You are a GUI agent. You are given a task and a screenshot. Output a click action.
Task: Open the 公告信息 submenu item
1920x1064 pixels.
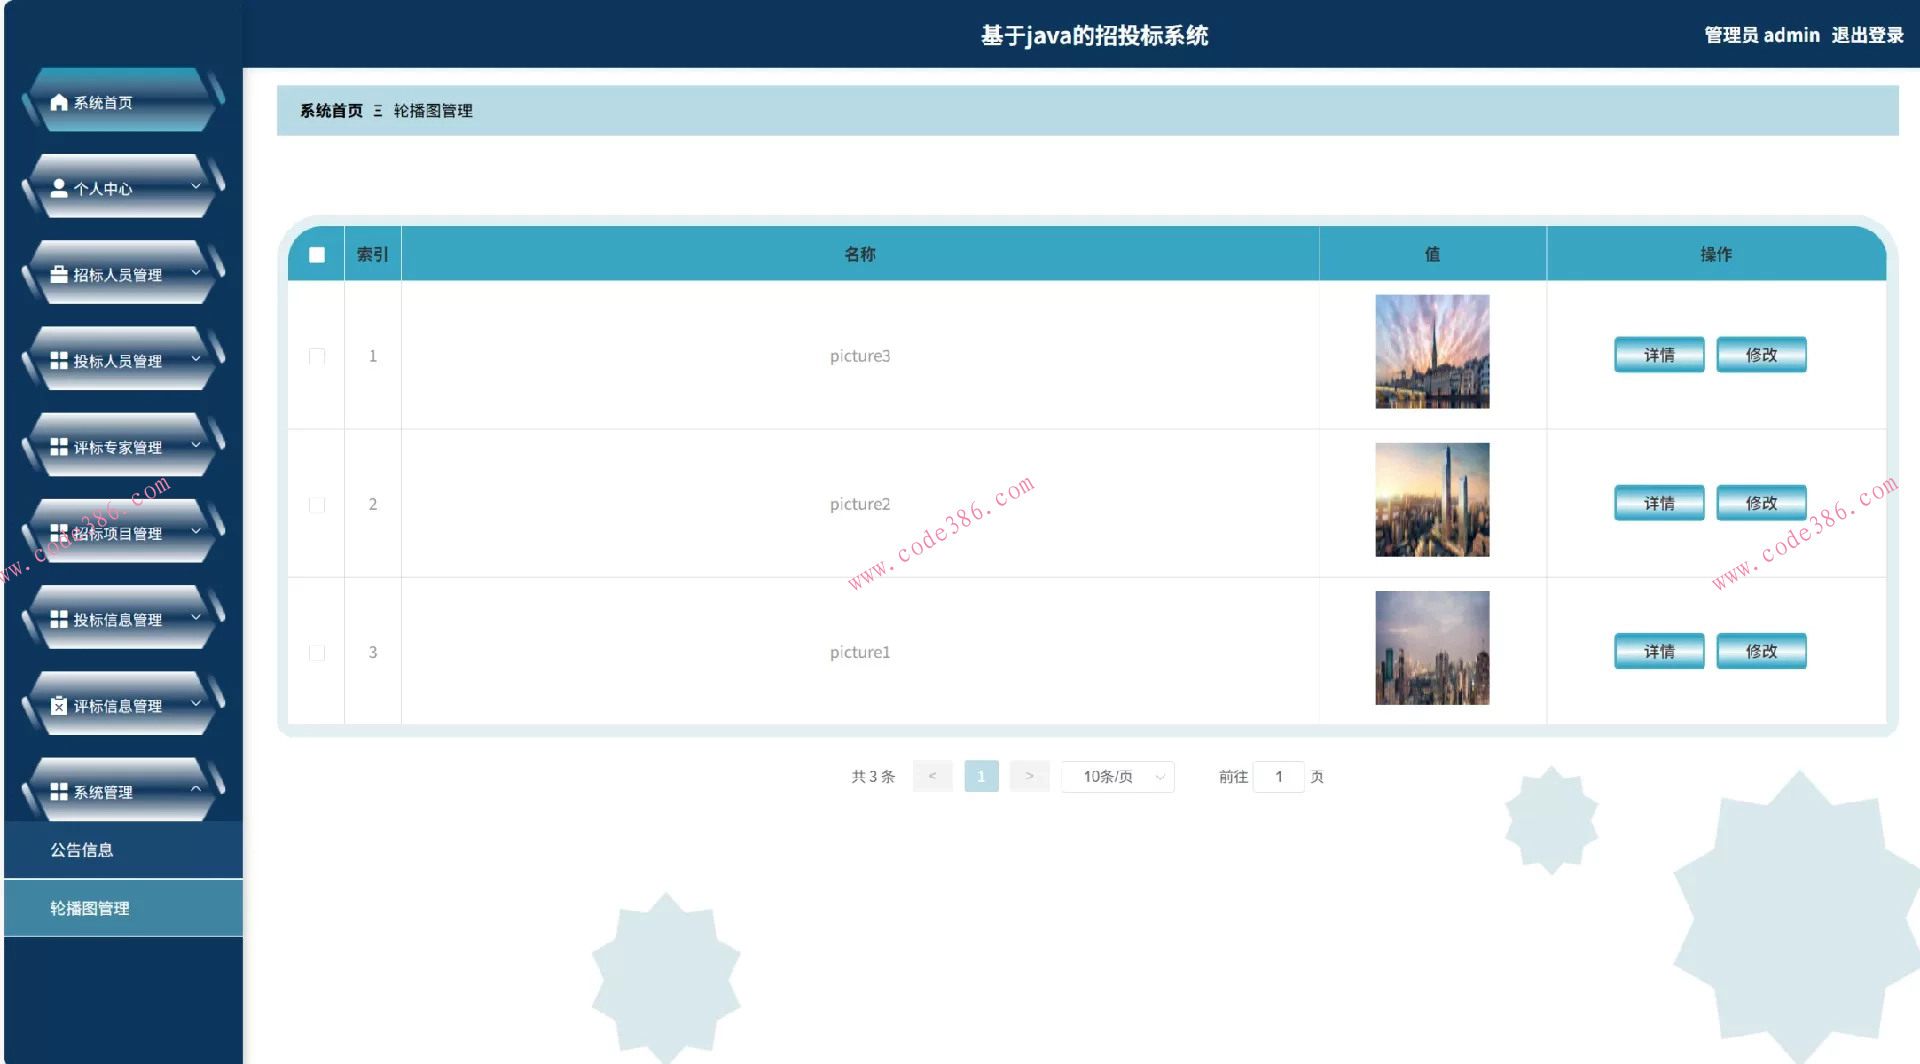[82, 850]
